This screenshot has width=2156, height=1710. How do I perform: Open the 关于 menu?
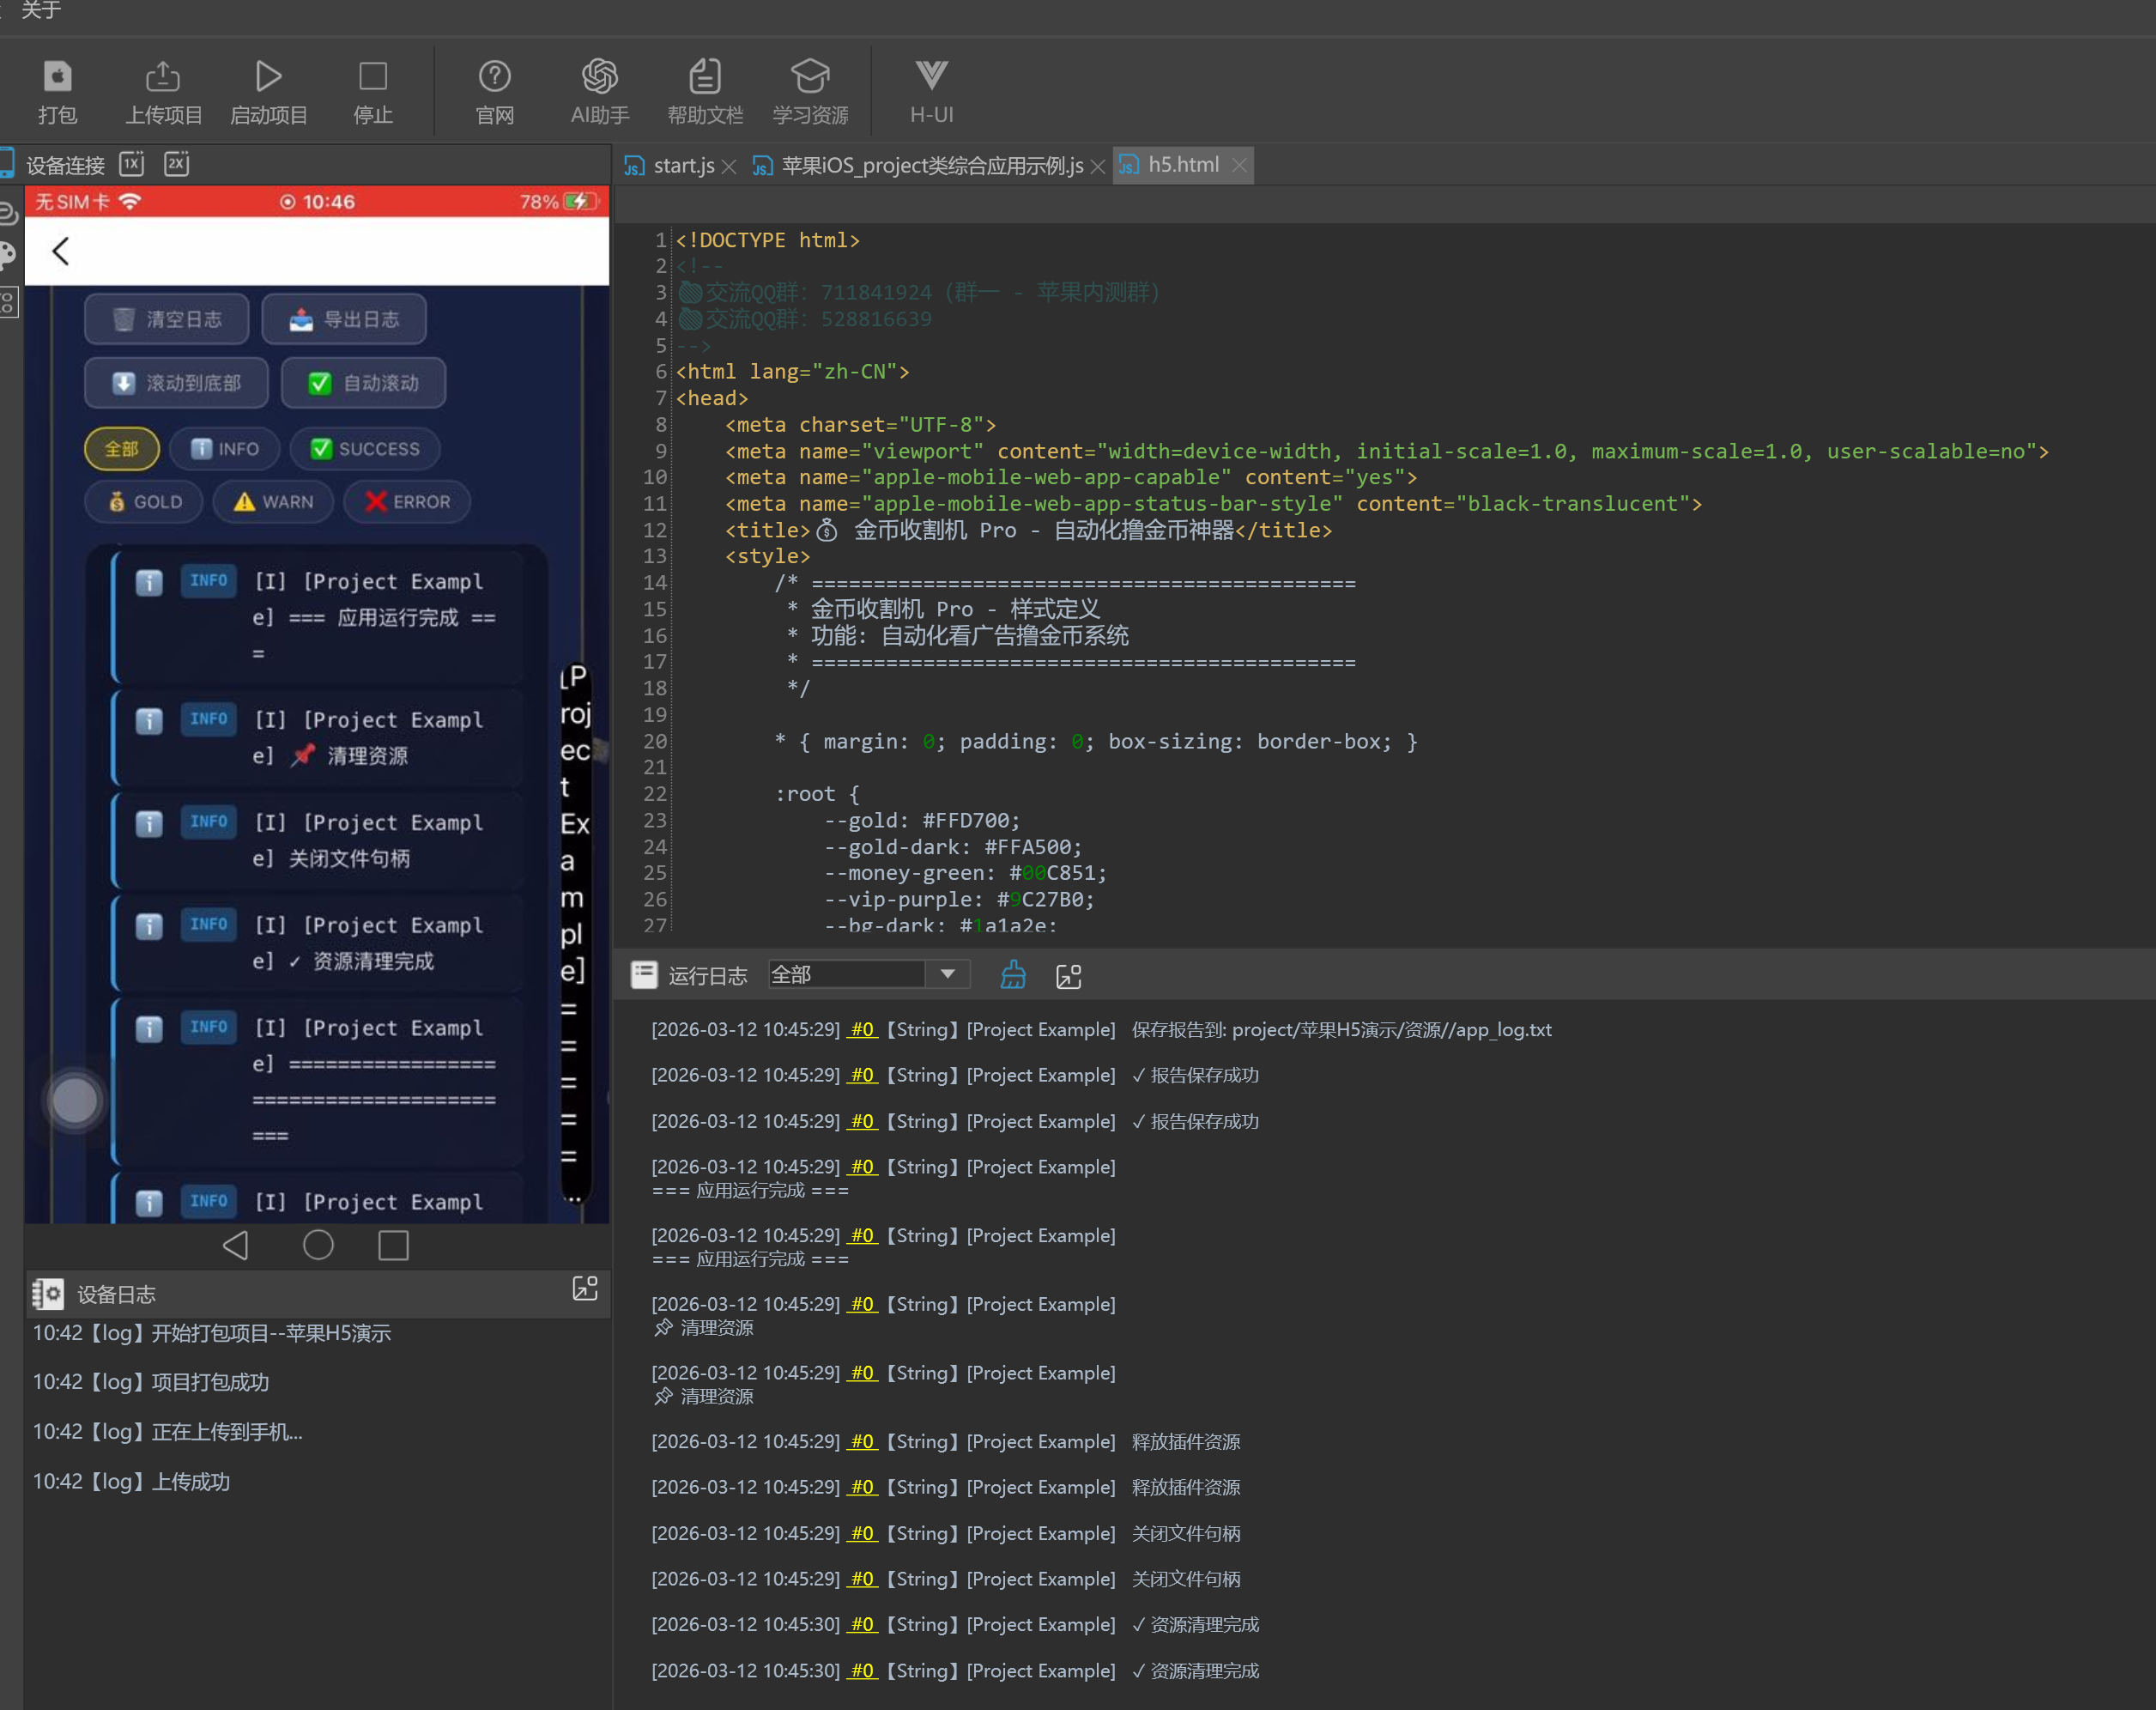click(40, 11)
